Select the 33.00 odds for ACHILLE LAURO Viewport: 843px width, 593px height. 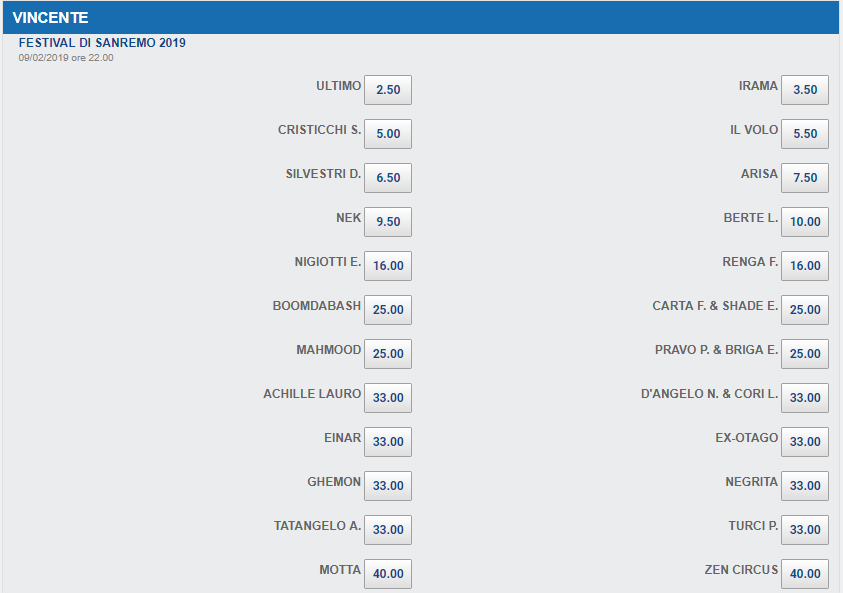coord(388,398)
